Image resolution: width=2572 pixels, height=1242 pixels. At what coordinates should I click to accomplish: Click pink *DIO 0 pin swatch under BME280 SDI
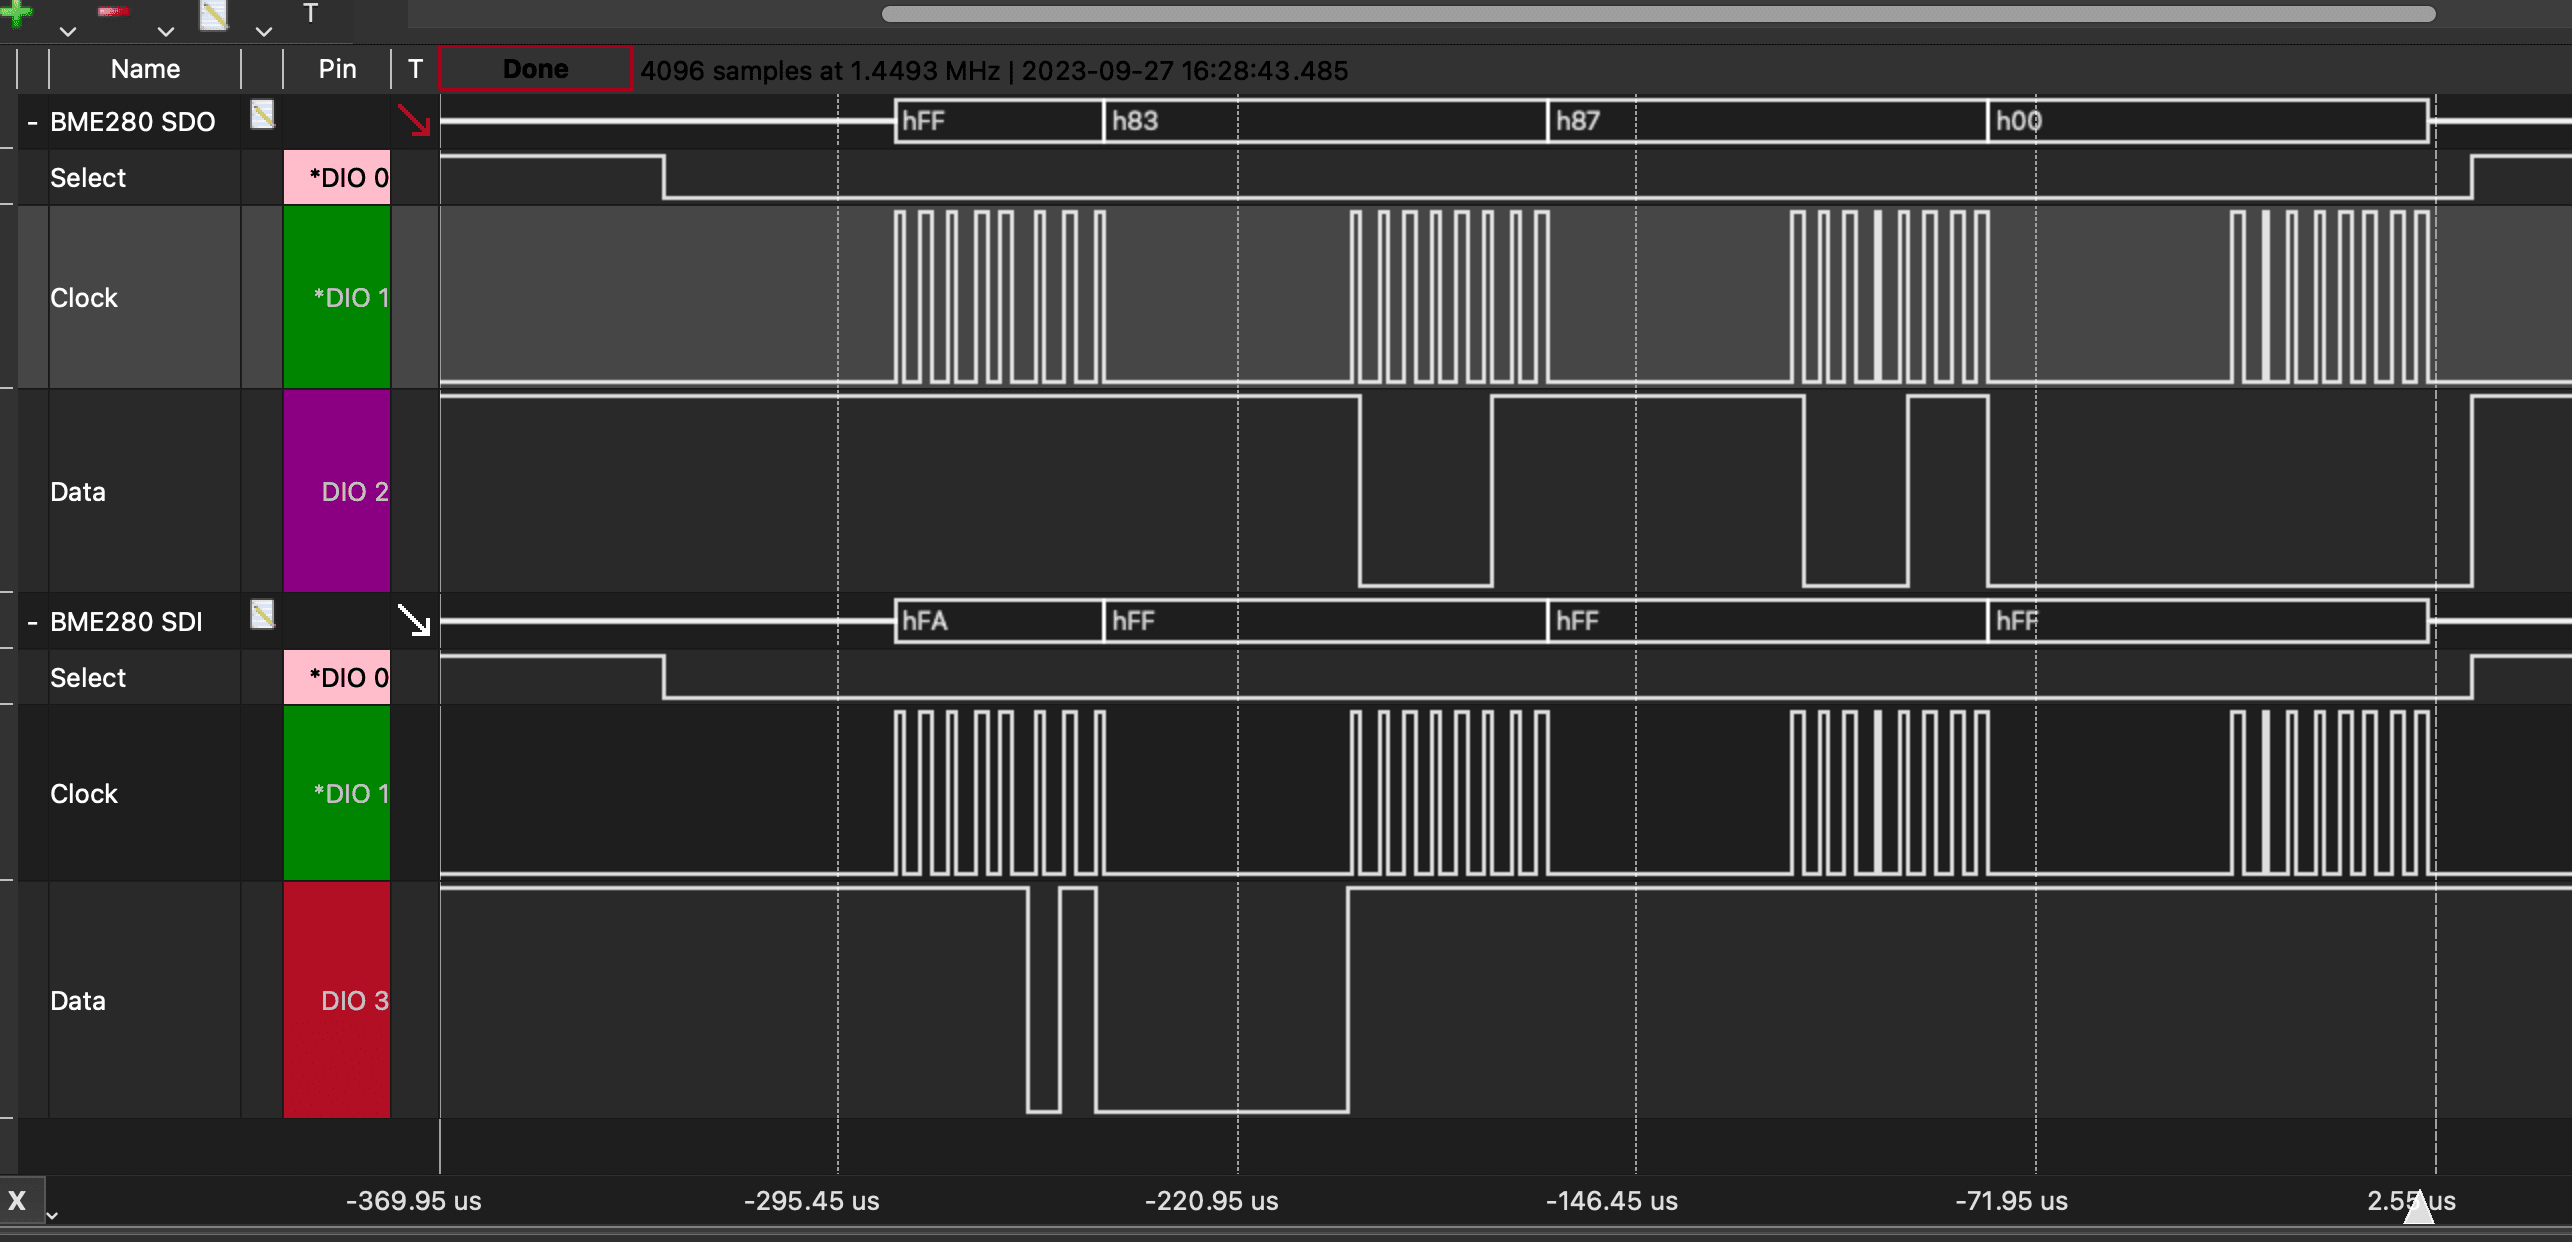coord(337,678)
